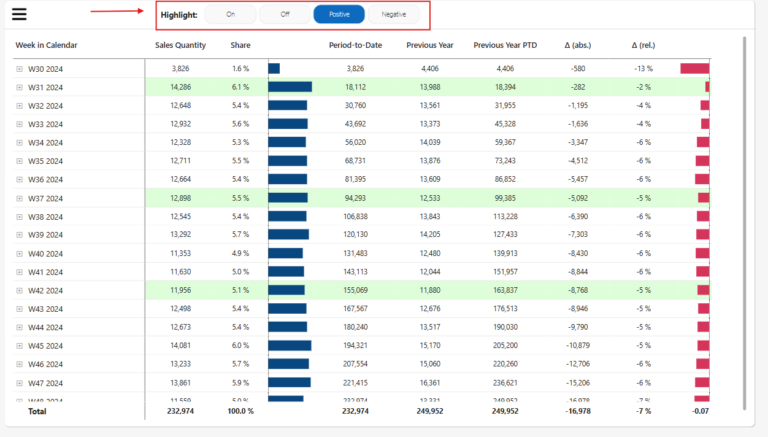Expand the W45 2024 row
This screenshot has width=768, height=437.
tap(20, 346)
